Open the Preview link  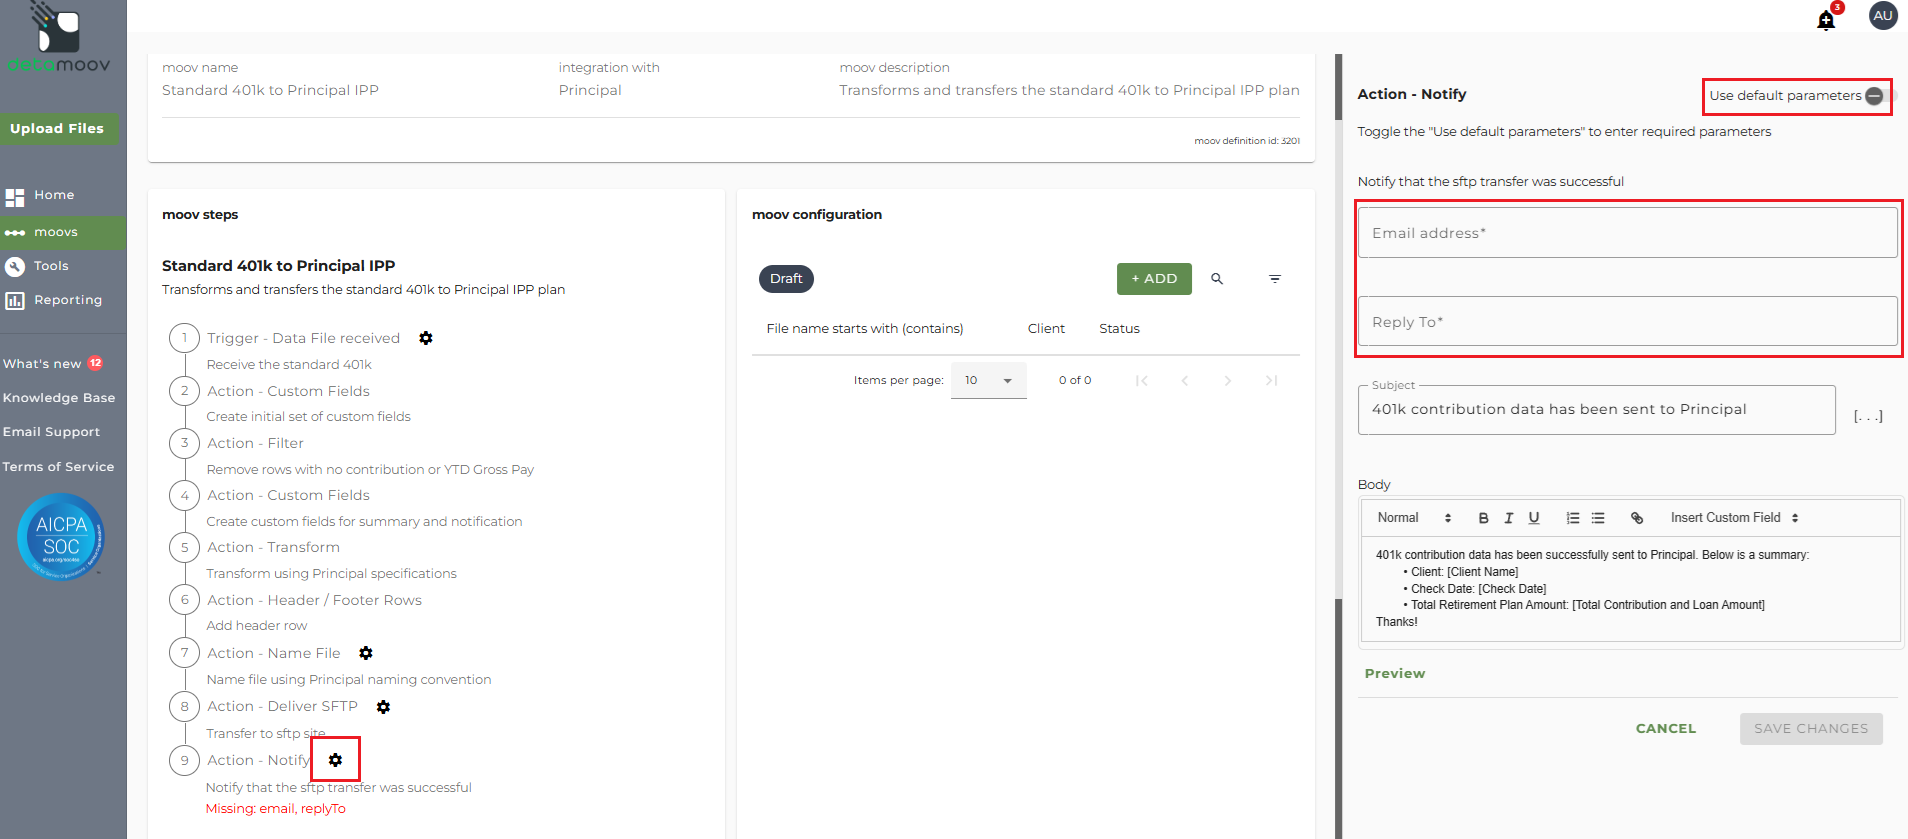click(1395, 674)
